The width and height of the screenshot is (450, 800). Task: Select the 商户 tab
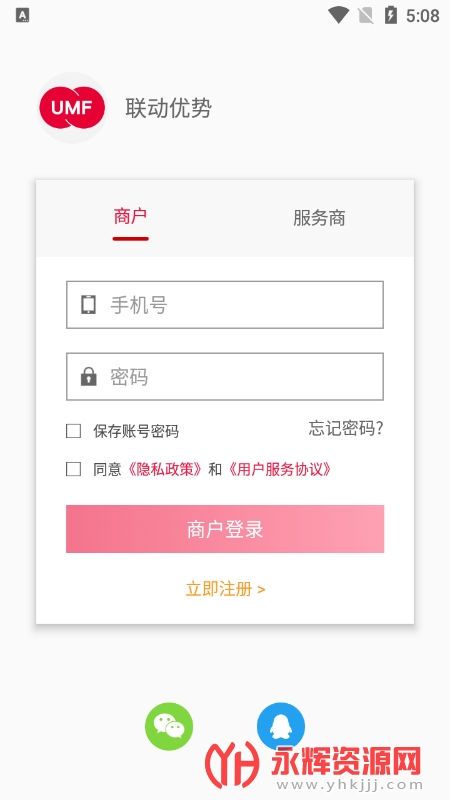[x=131, y=216]
